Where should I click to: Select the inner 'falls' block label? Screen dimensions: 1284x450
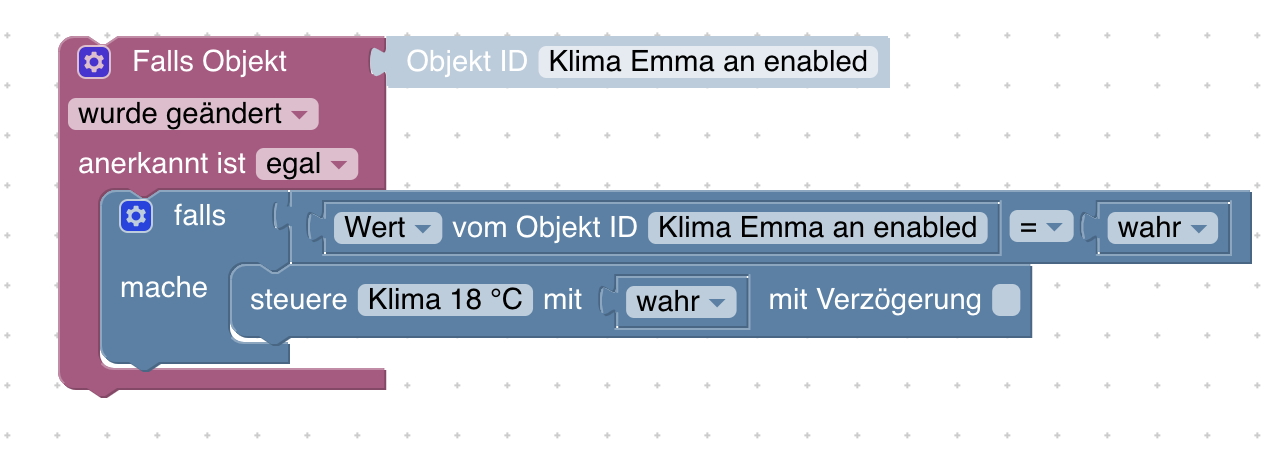coord(200,215)
